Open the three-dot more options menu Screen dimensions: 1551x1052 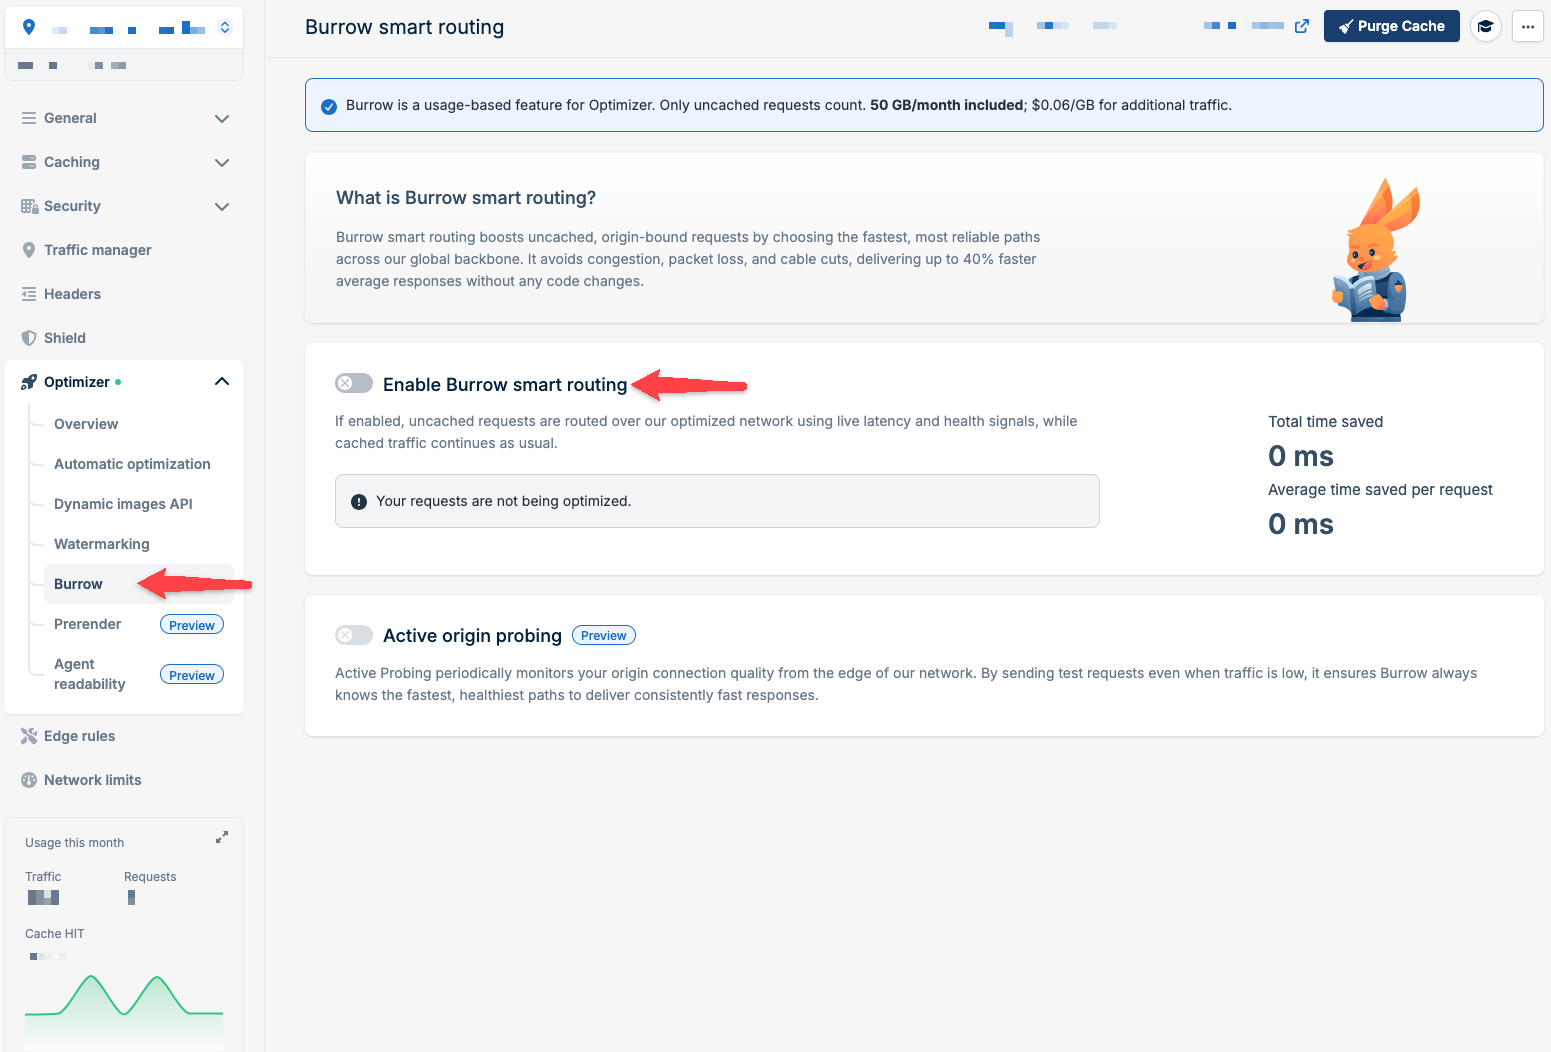(1528, 26)
